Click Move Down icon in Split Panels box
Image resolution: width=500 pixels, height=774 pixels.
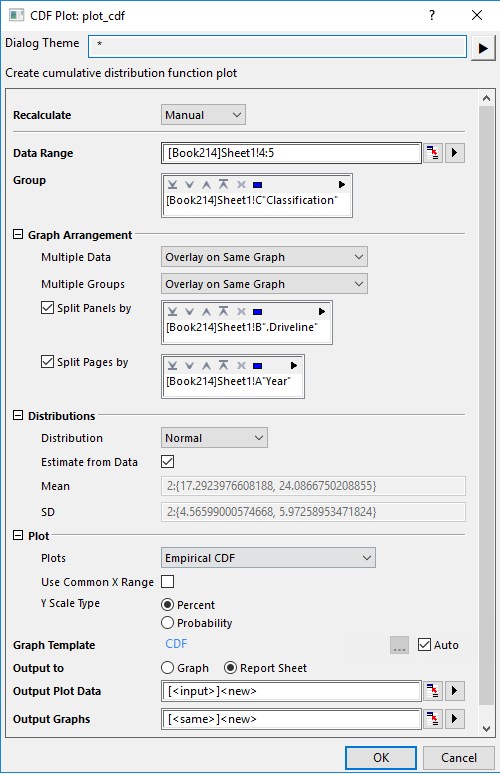tap(190, 311)
